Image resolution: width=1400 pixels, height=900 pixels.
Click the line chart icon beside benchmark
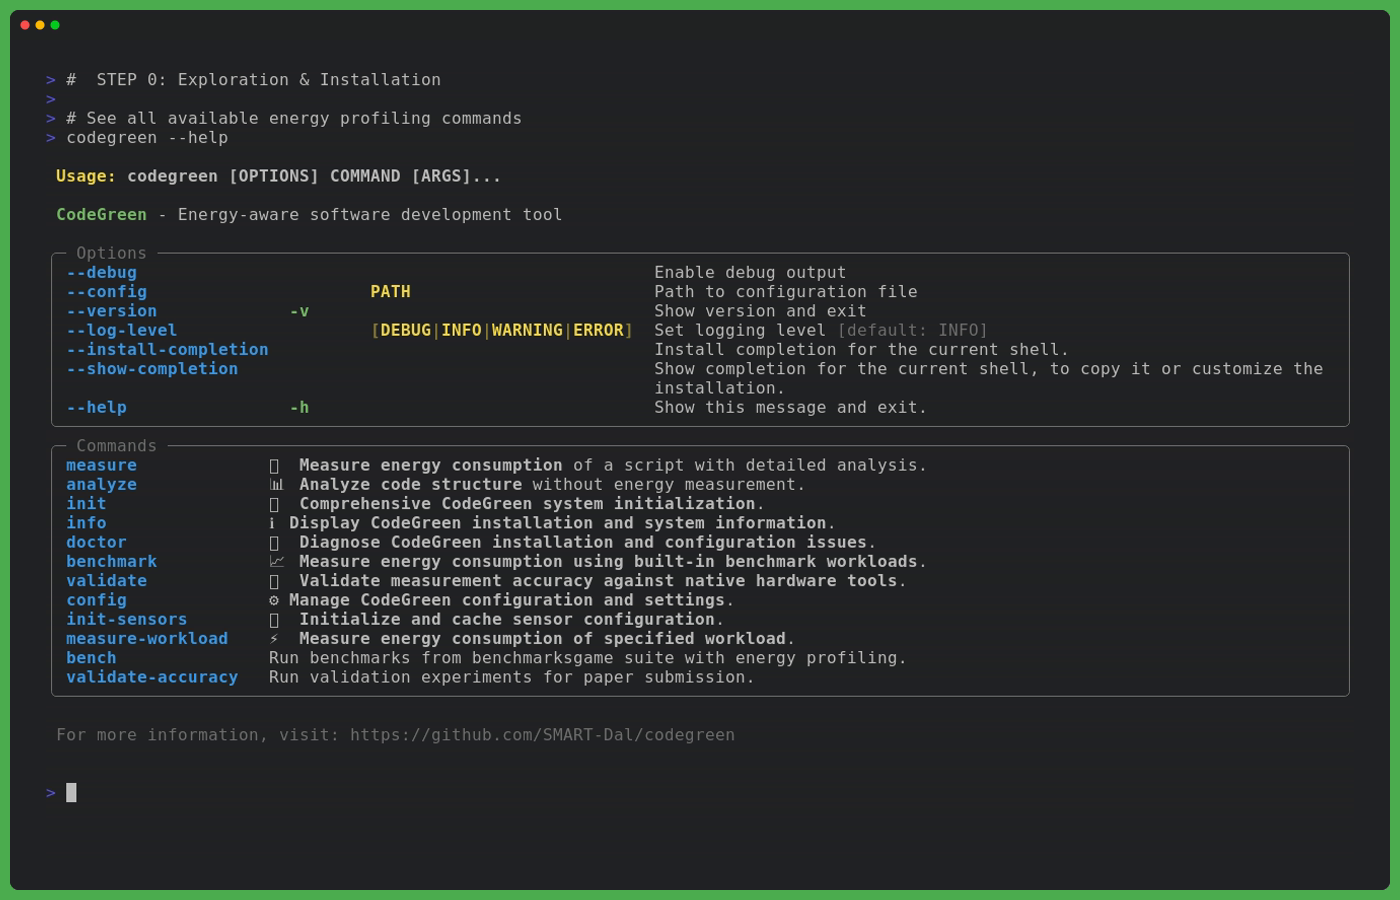click(x=276, y=562)
